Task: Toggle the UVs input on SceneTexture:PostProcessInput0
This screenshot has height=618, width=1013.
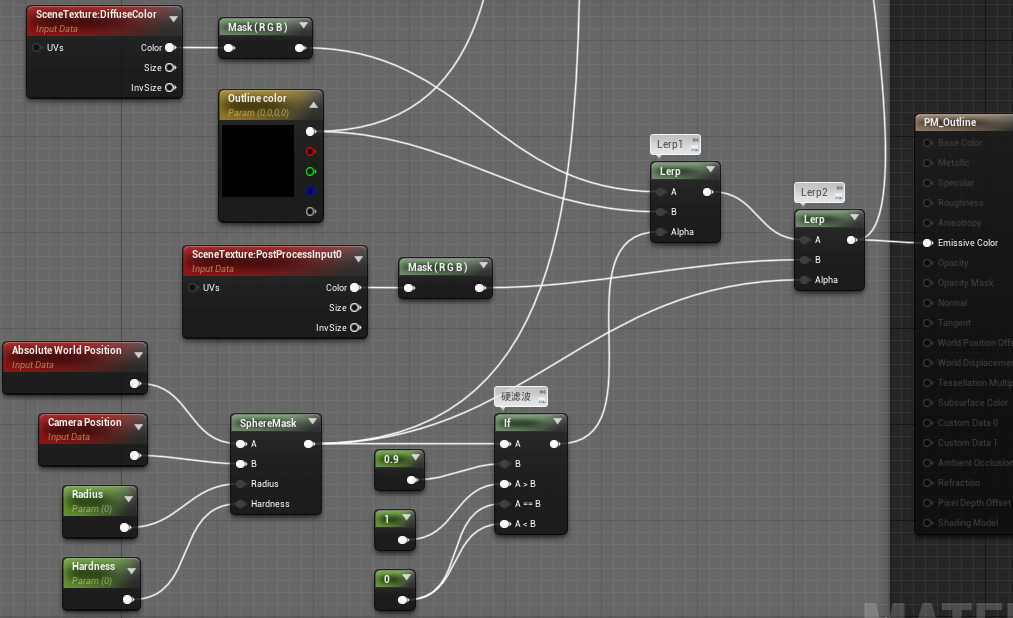Action: (x=192, y=288)
